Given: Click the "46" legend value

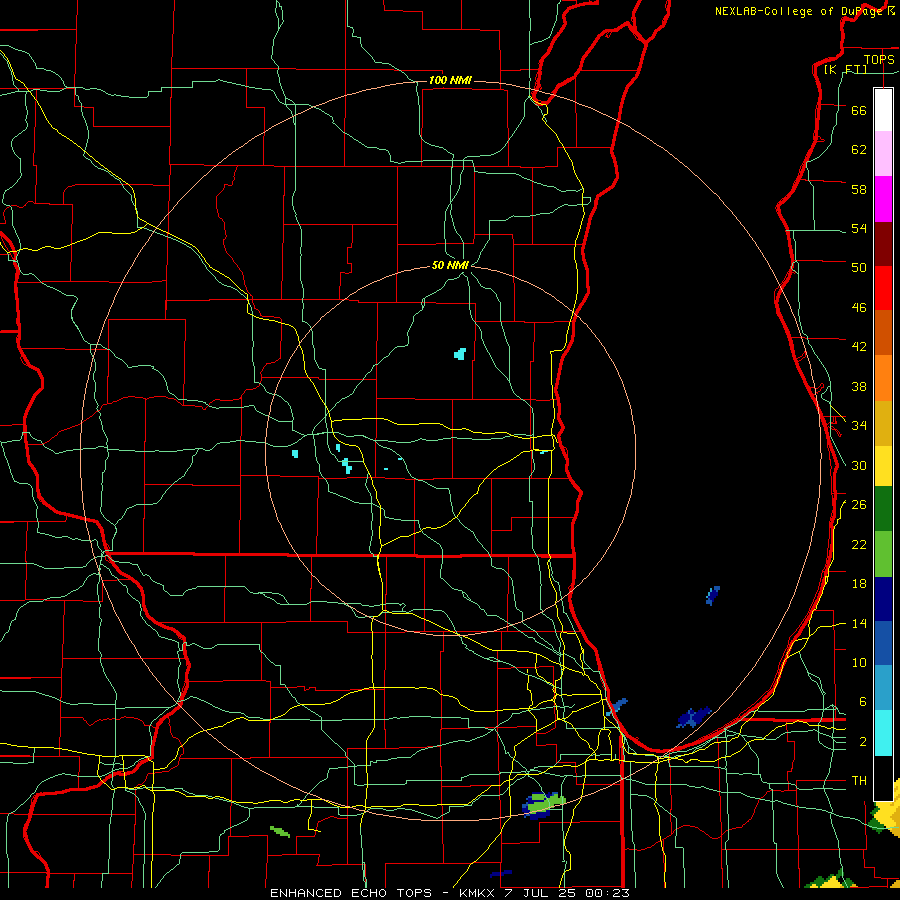Looking at the screenshot, I should click(x=859, y=308).
